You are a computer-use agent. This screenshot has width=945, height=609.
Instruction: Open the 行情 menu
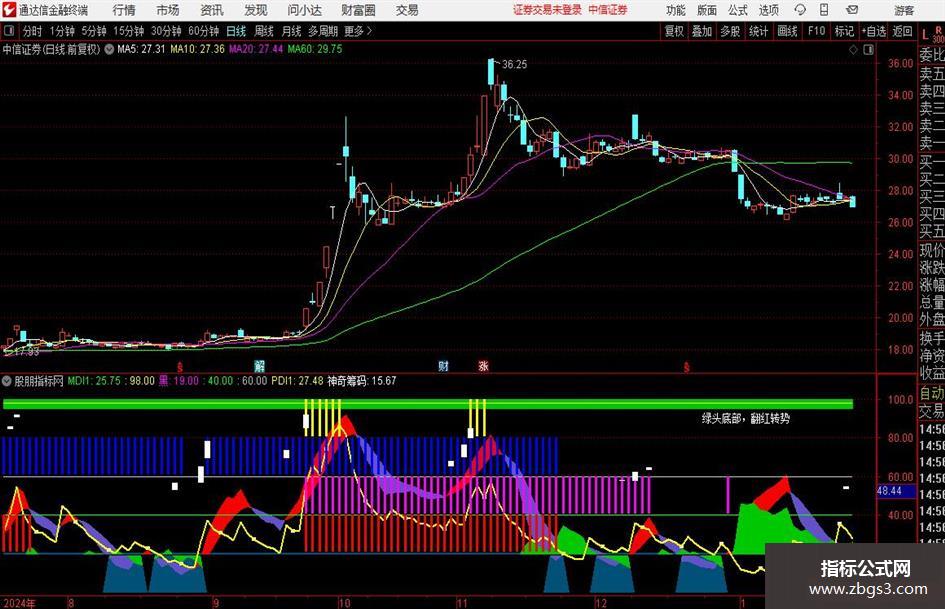124,10
